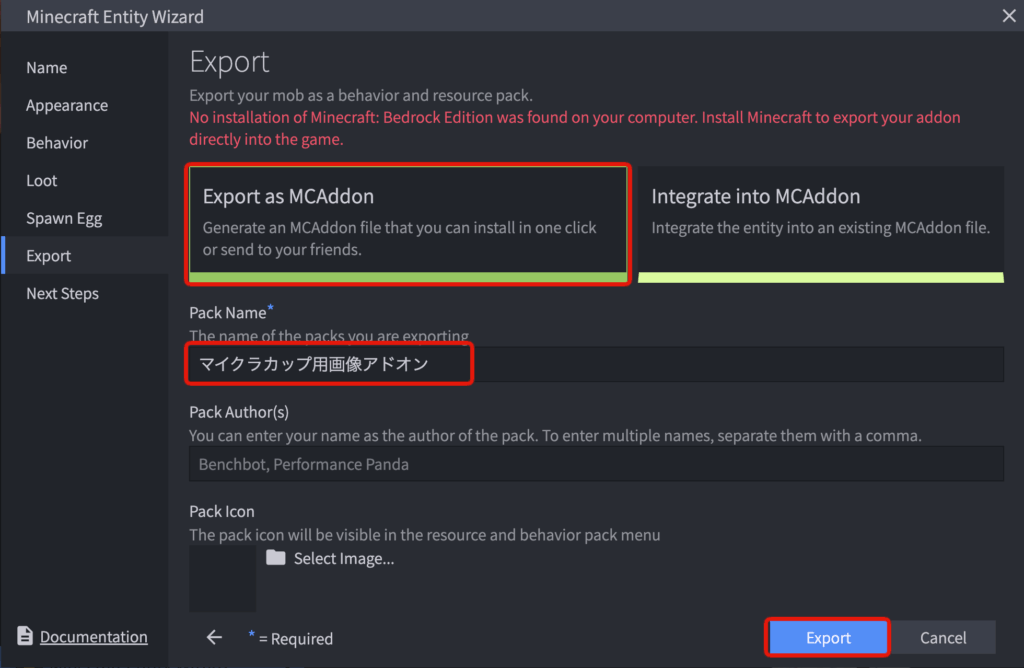Go to the Name step
The width and height of the screenshot is (1024, 668).
pos(47,68)
